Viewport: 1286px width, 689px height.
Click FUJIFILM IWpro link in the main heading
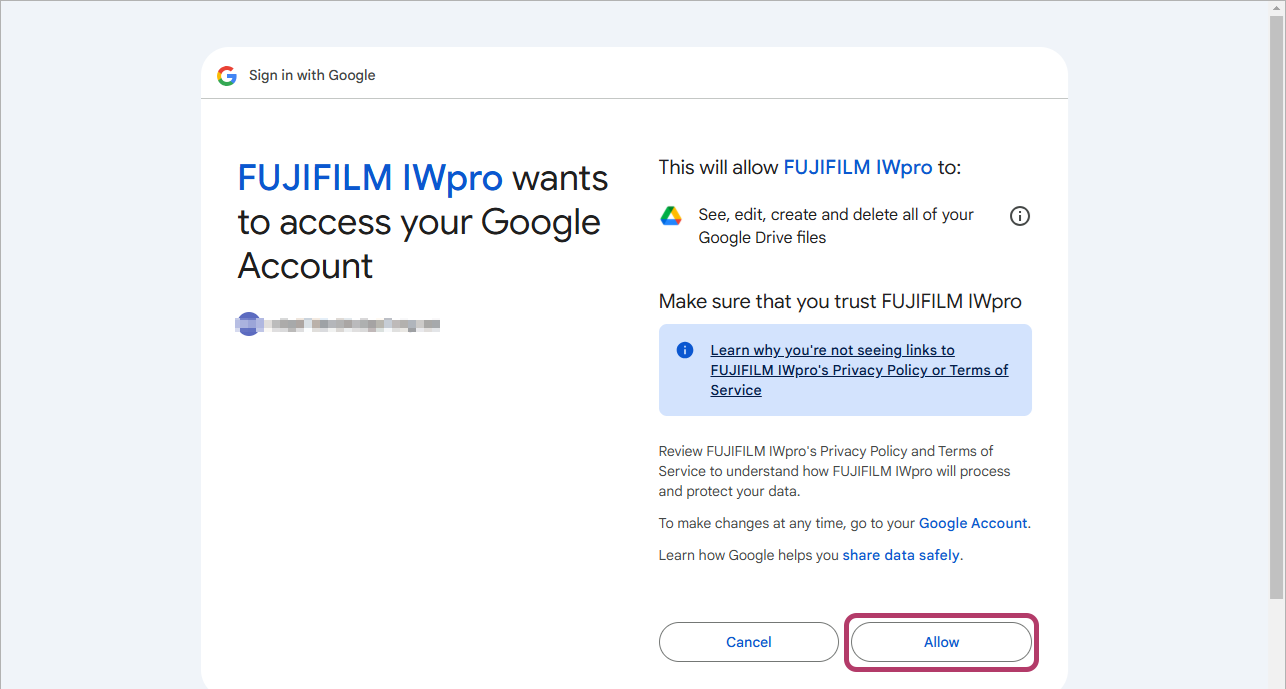[x=370, y=178]
